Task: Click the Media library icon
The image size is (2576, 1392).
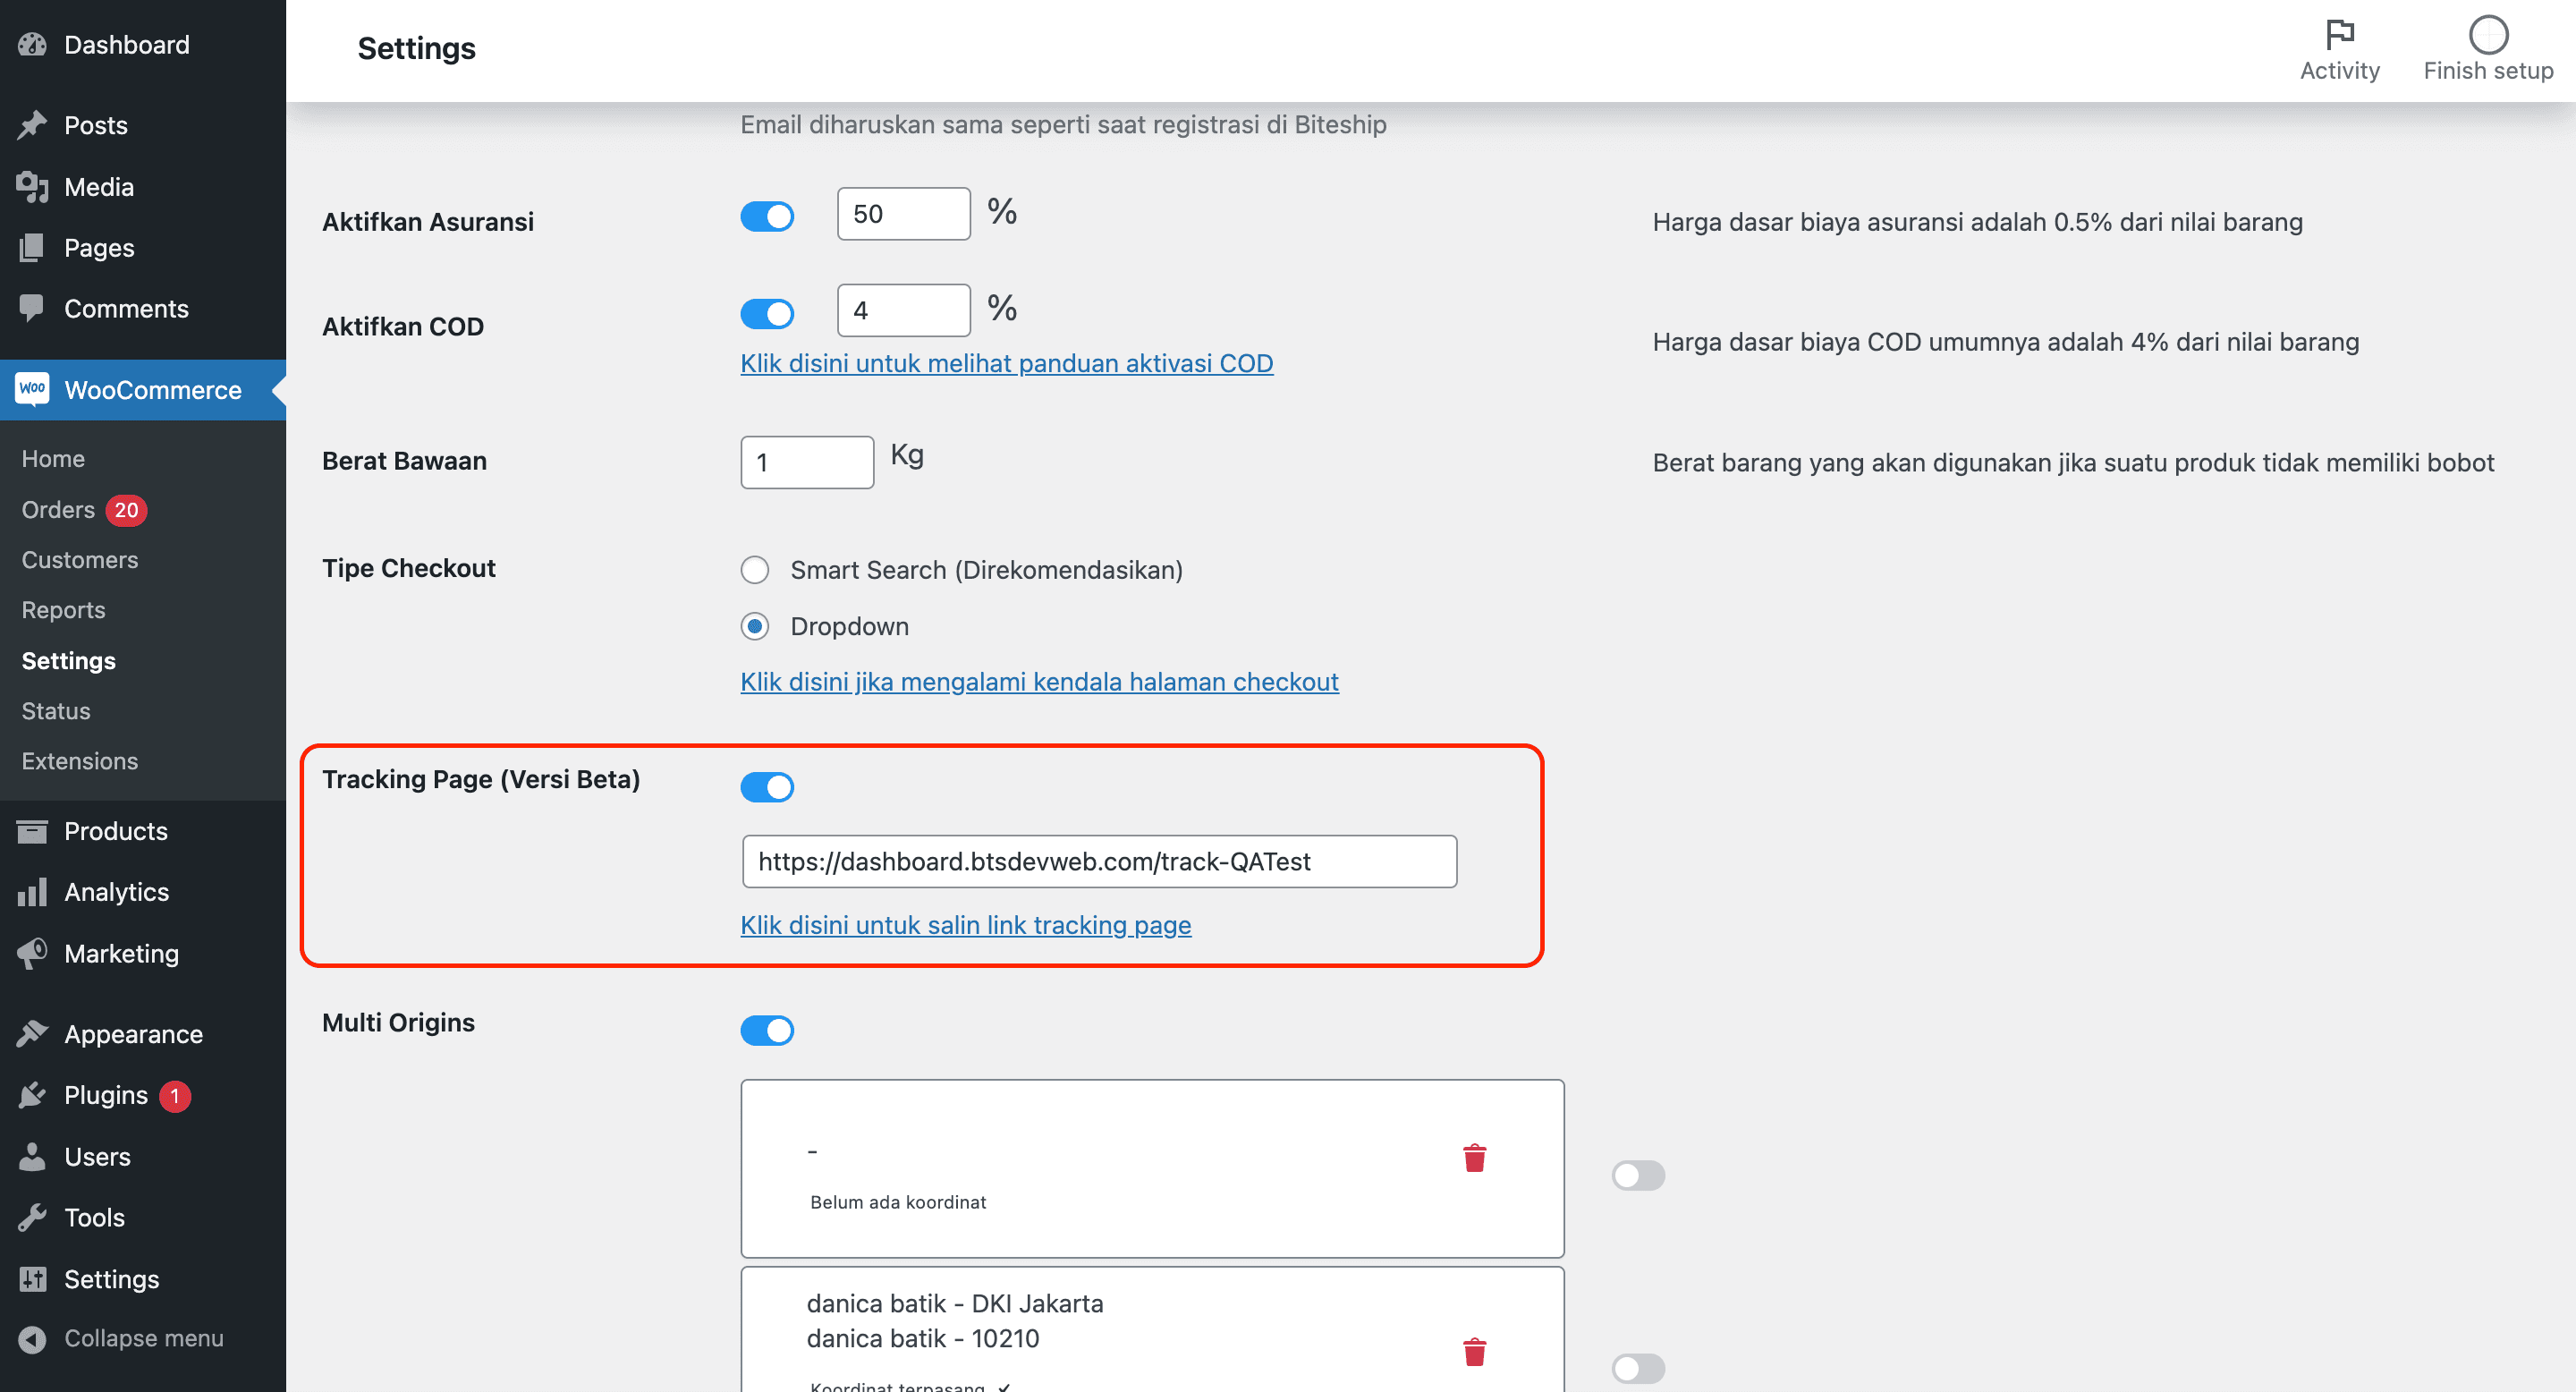Action: 32,187
